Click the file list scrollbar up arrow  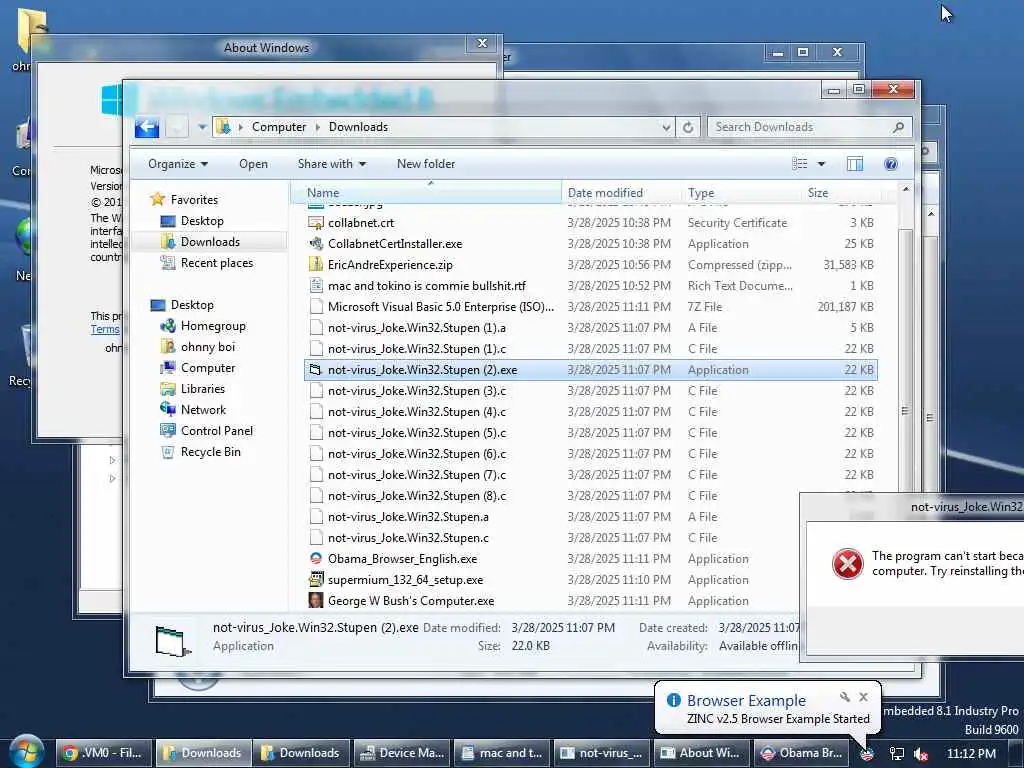pyautogui.click(x=905, y=189)
